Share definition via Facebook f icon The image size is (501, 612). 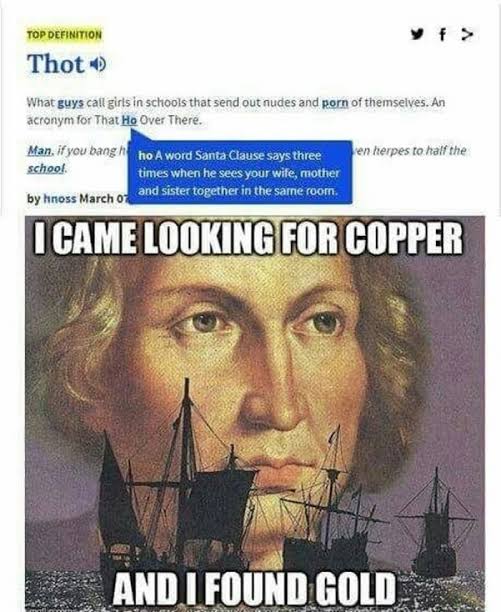[x=442, y=35]
